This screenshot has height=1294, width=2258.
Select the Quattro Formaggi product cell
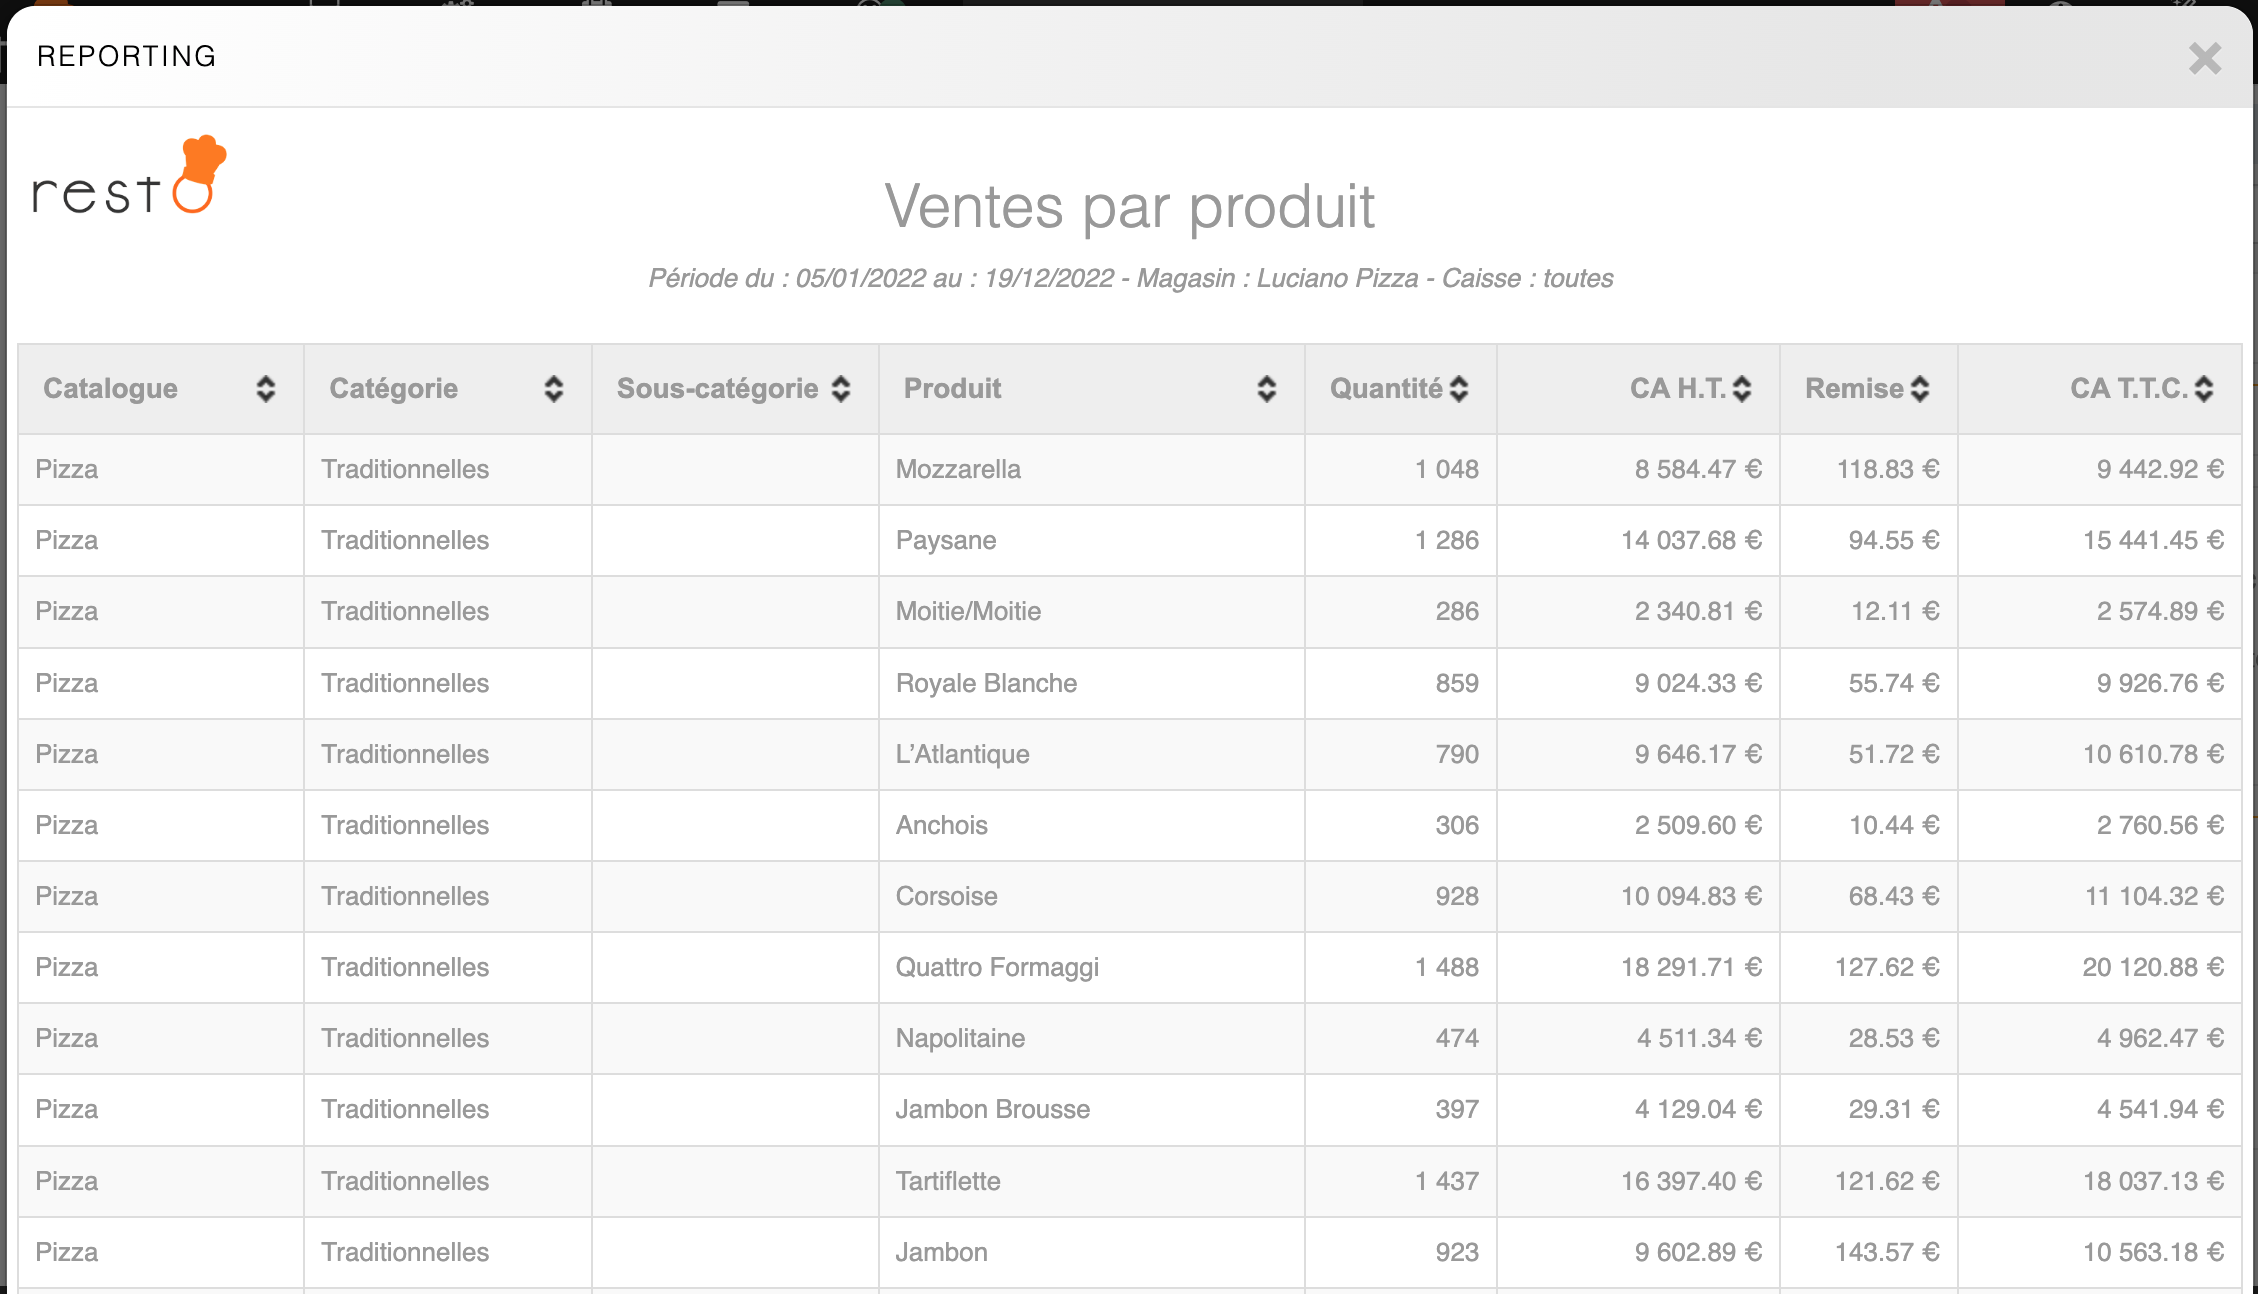[x=997, y=967]
